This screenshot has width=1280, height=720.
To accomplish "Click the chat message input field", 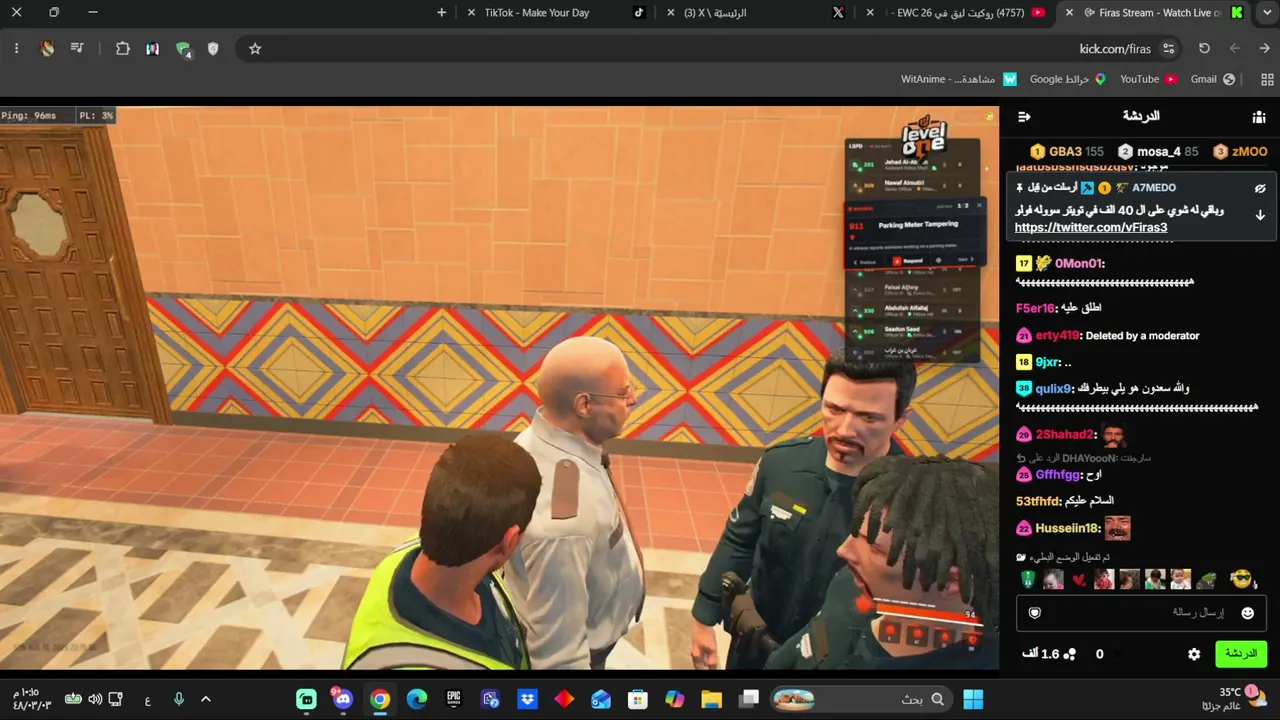I will point(1142,613).
